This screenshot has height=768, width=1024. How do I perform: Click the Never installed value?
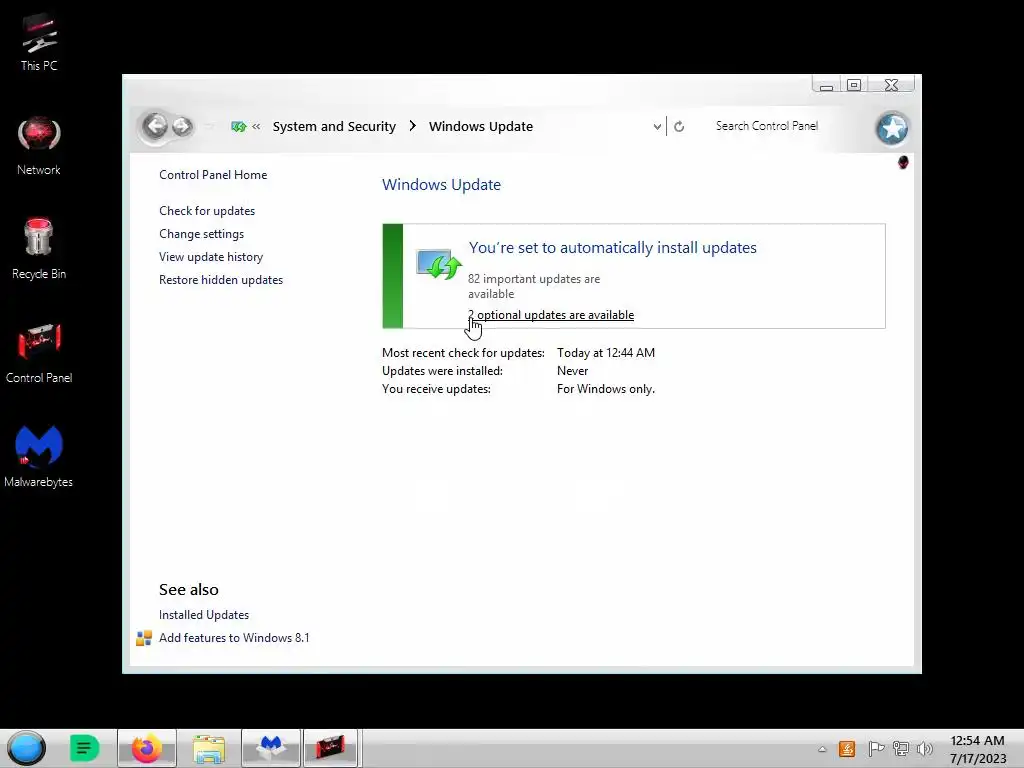(x=572, y=371)
